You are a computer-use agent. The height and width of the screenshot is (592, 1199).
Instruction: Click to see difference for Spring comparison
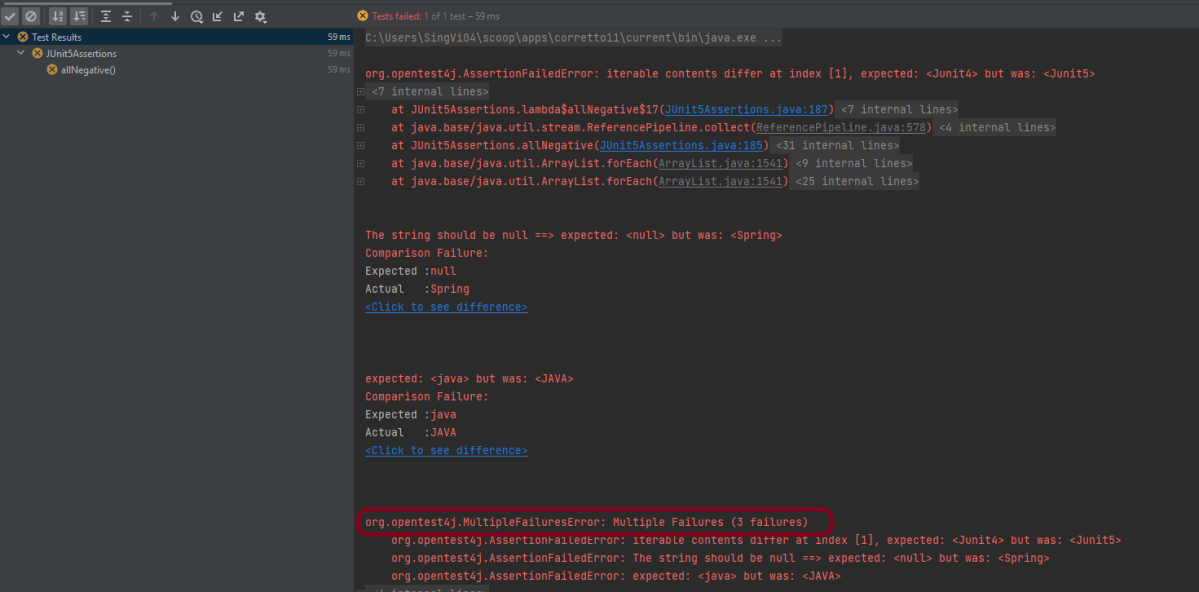pos(446,307)
